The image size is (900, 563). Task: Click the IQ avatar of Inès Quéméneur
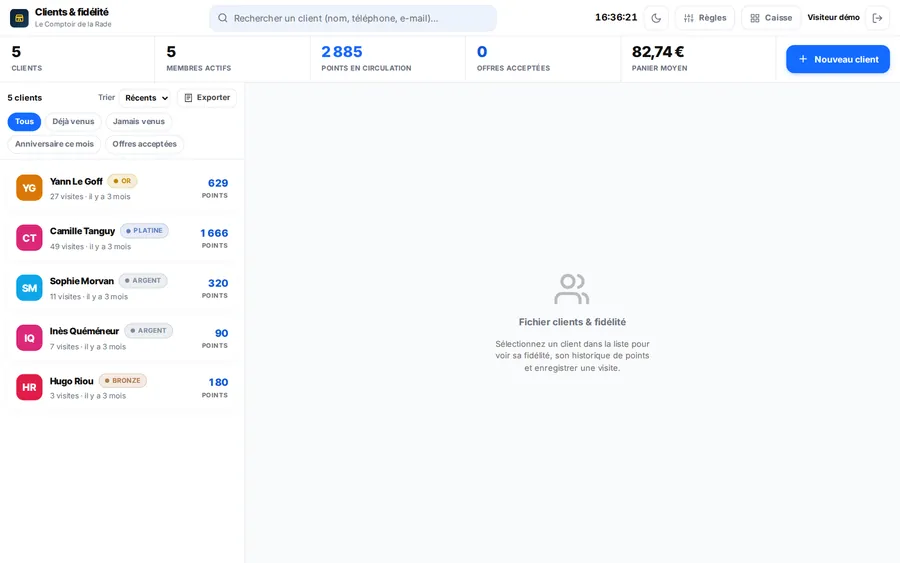(x=29, y=337)
